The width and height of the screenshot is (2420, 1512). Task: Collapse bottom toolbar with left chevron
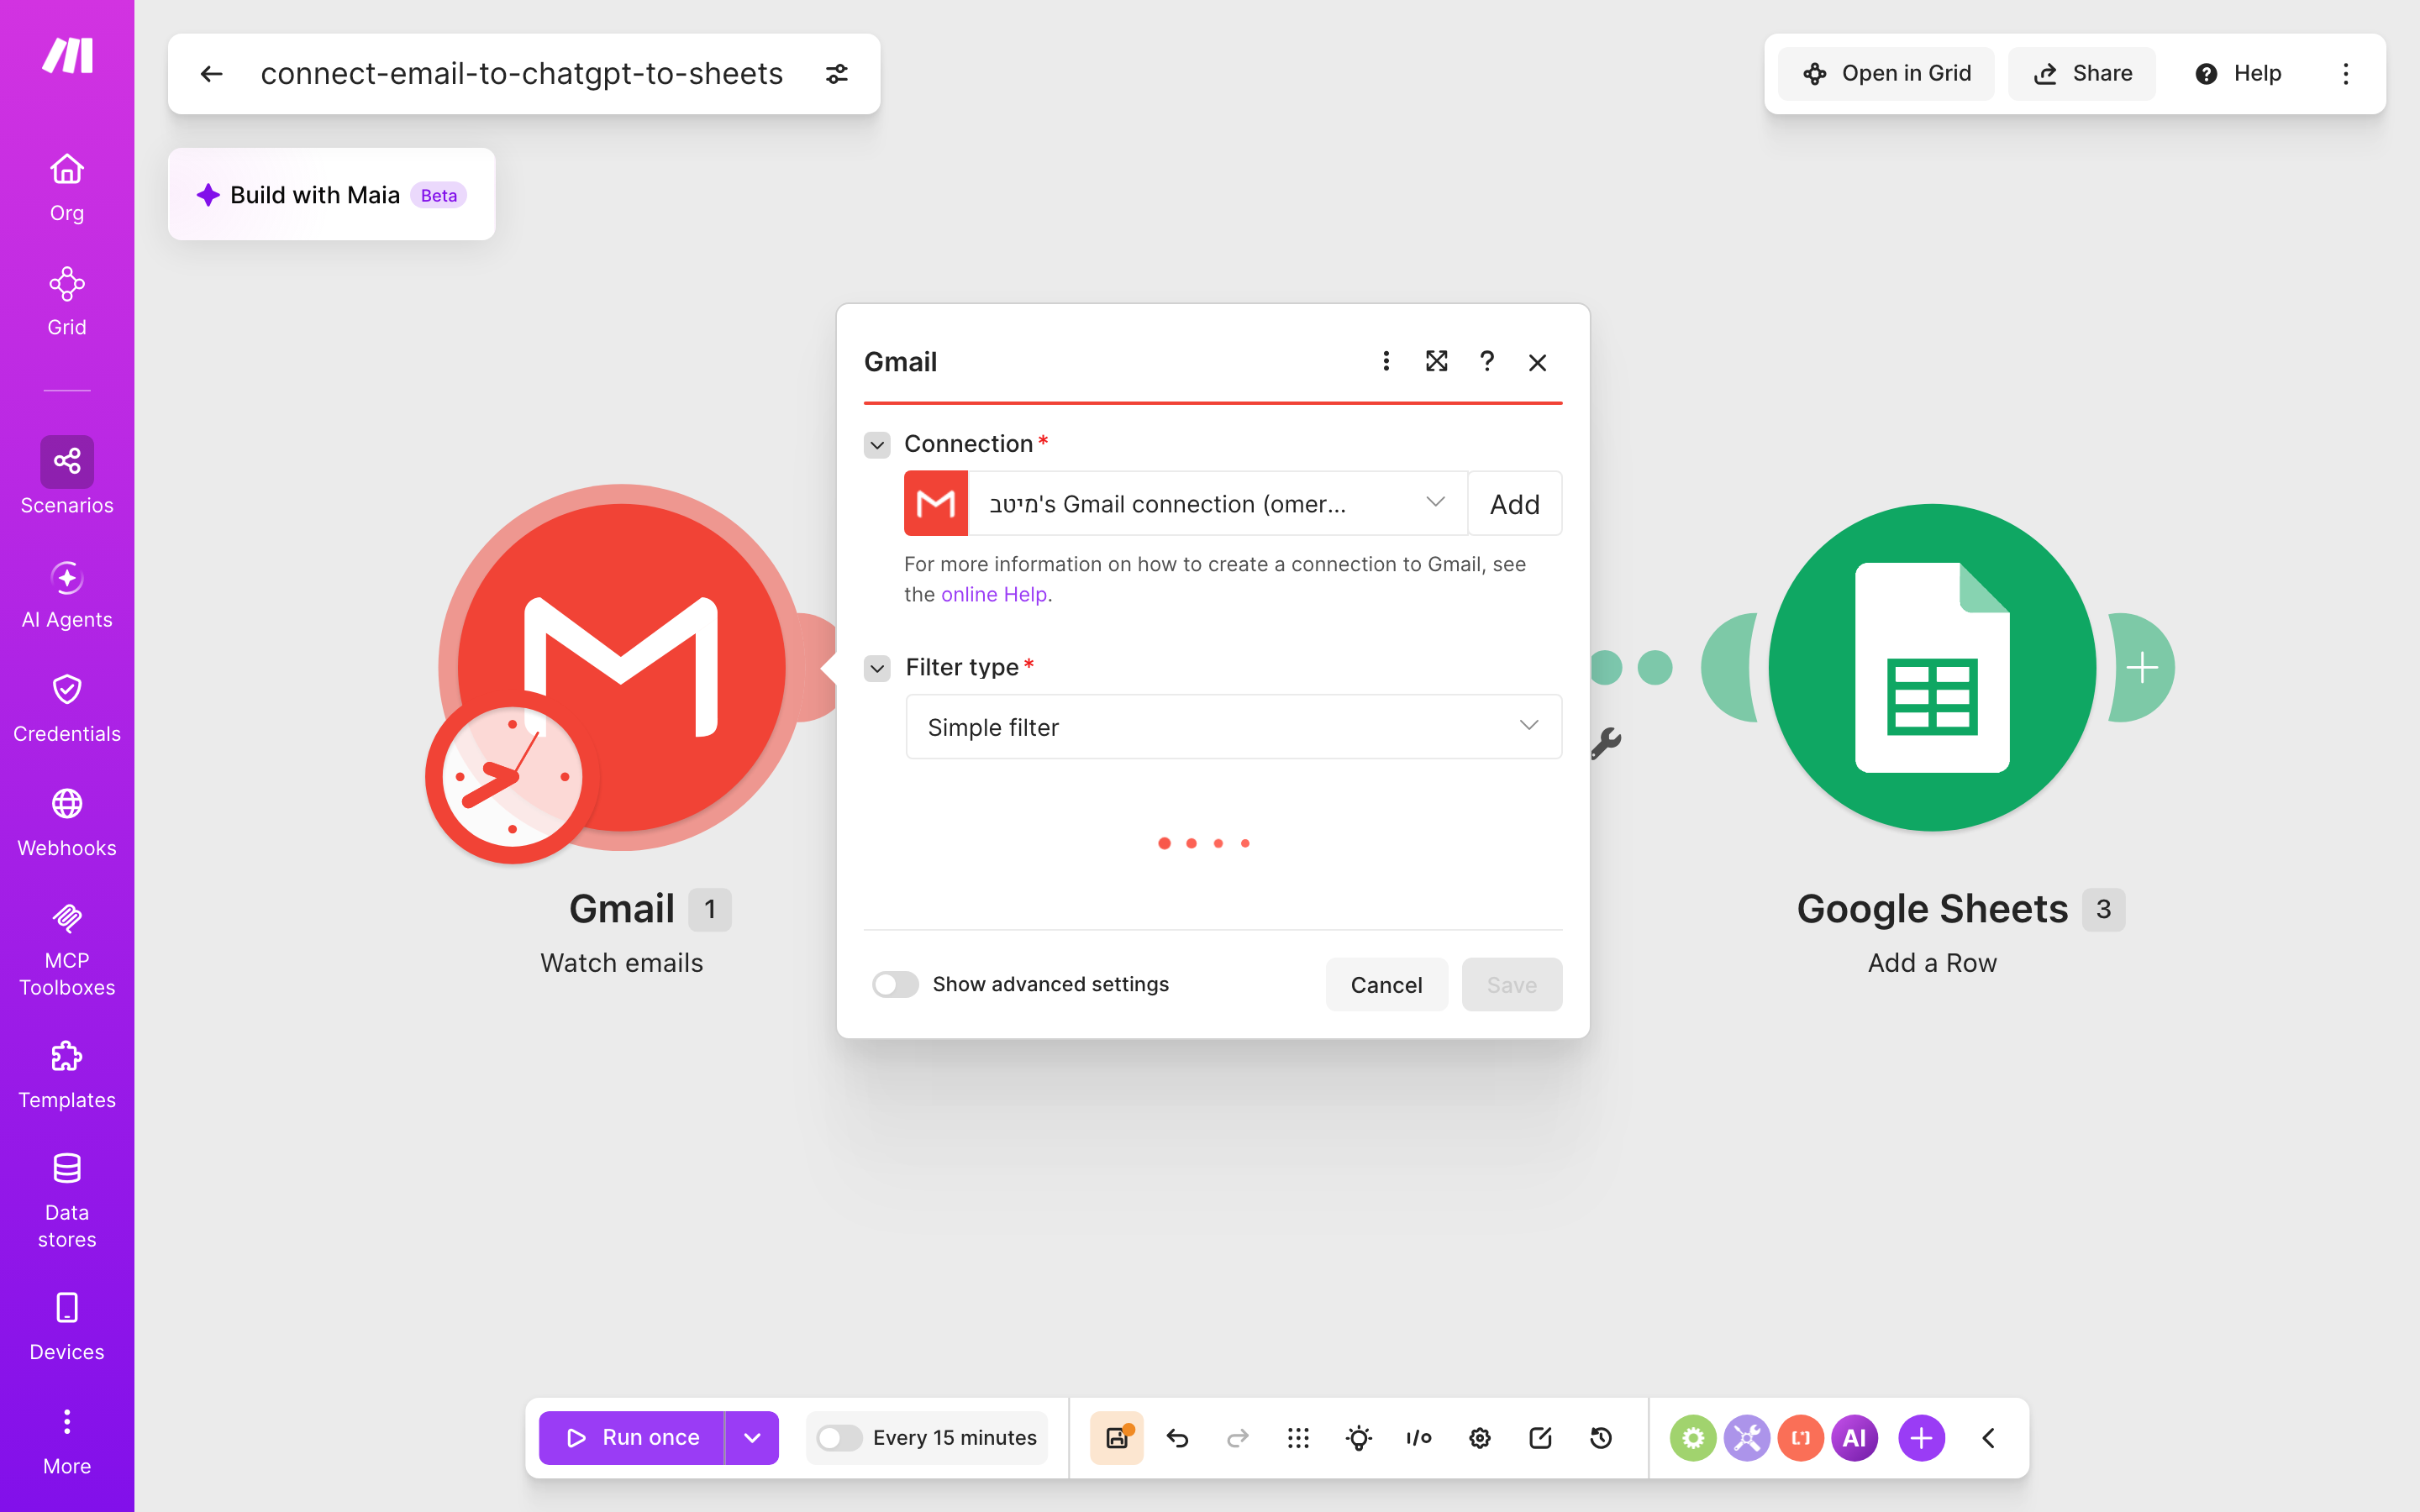[x=1988, y=1438]
